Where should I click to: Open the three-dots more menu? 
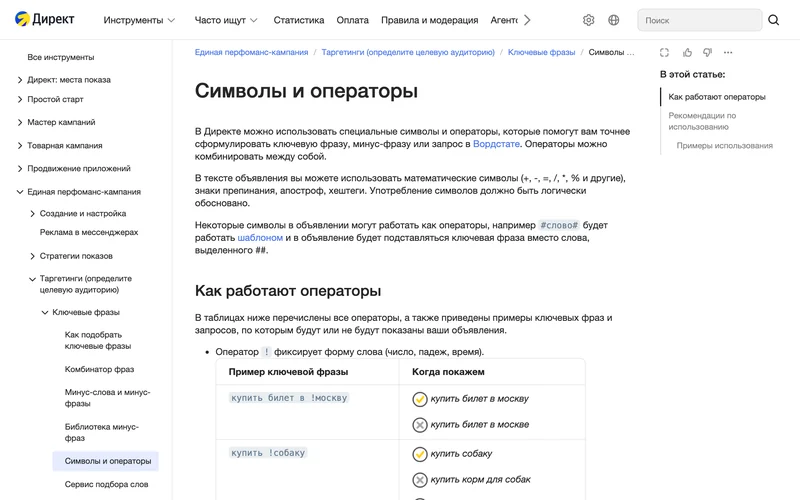(728, 53)
